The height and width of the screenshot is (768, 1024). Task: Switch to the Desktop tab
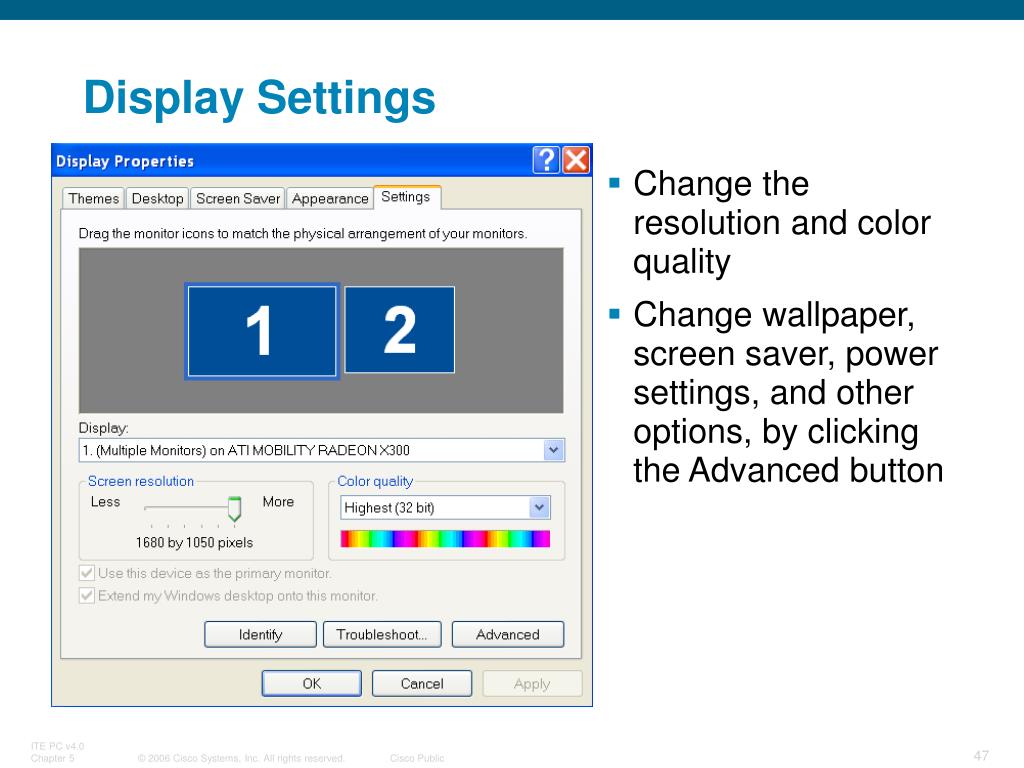pos(157,199)
